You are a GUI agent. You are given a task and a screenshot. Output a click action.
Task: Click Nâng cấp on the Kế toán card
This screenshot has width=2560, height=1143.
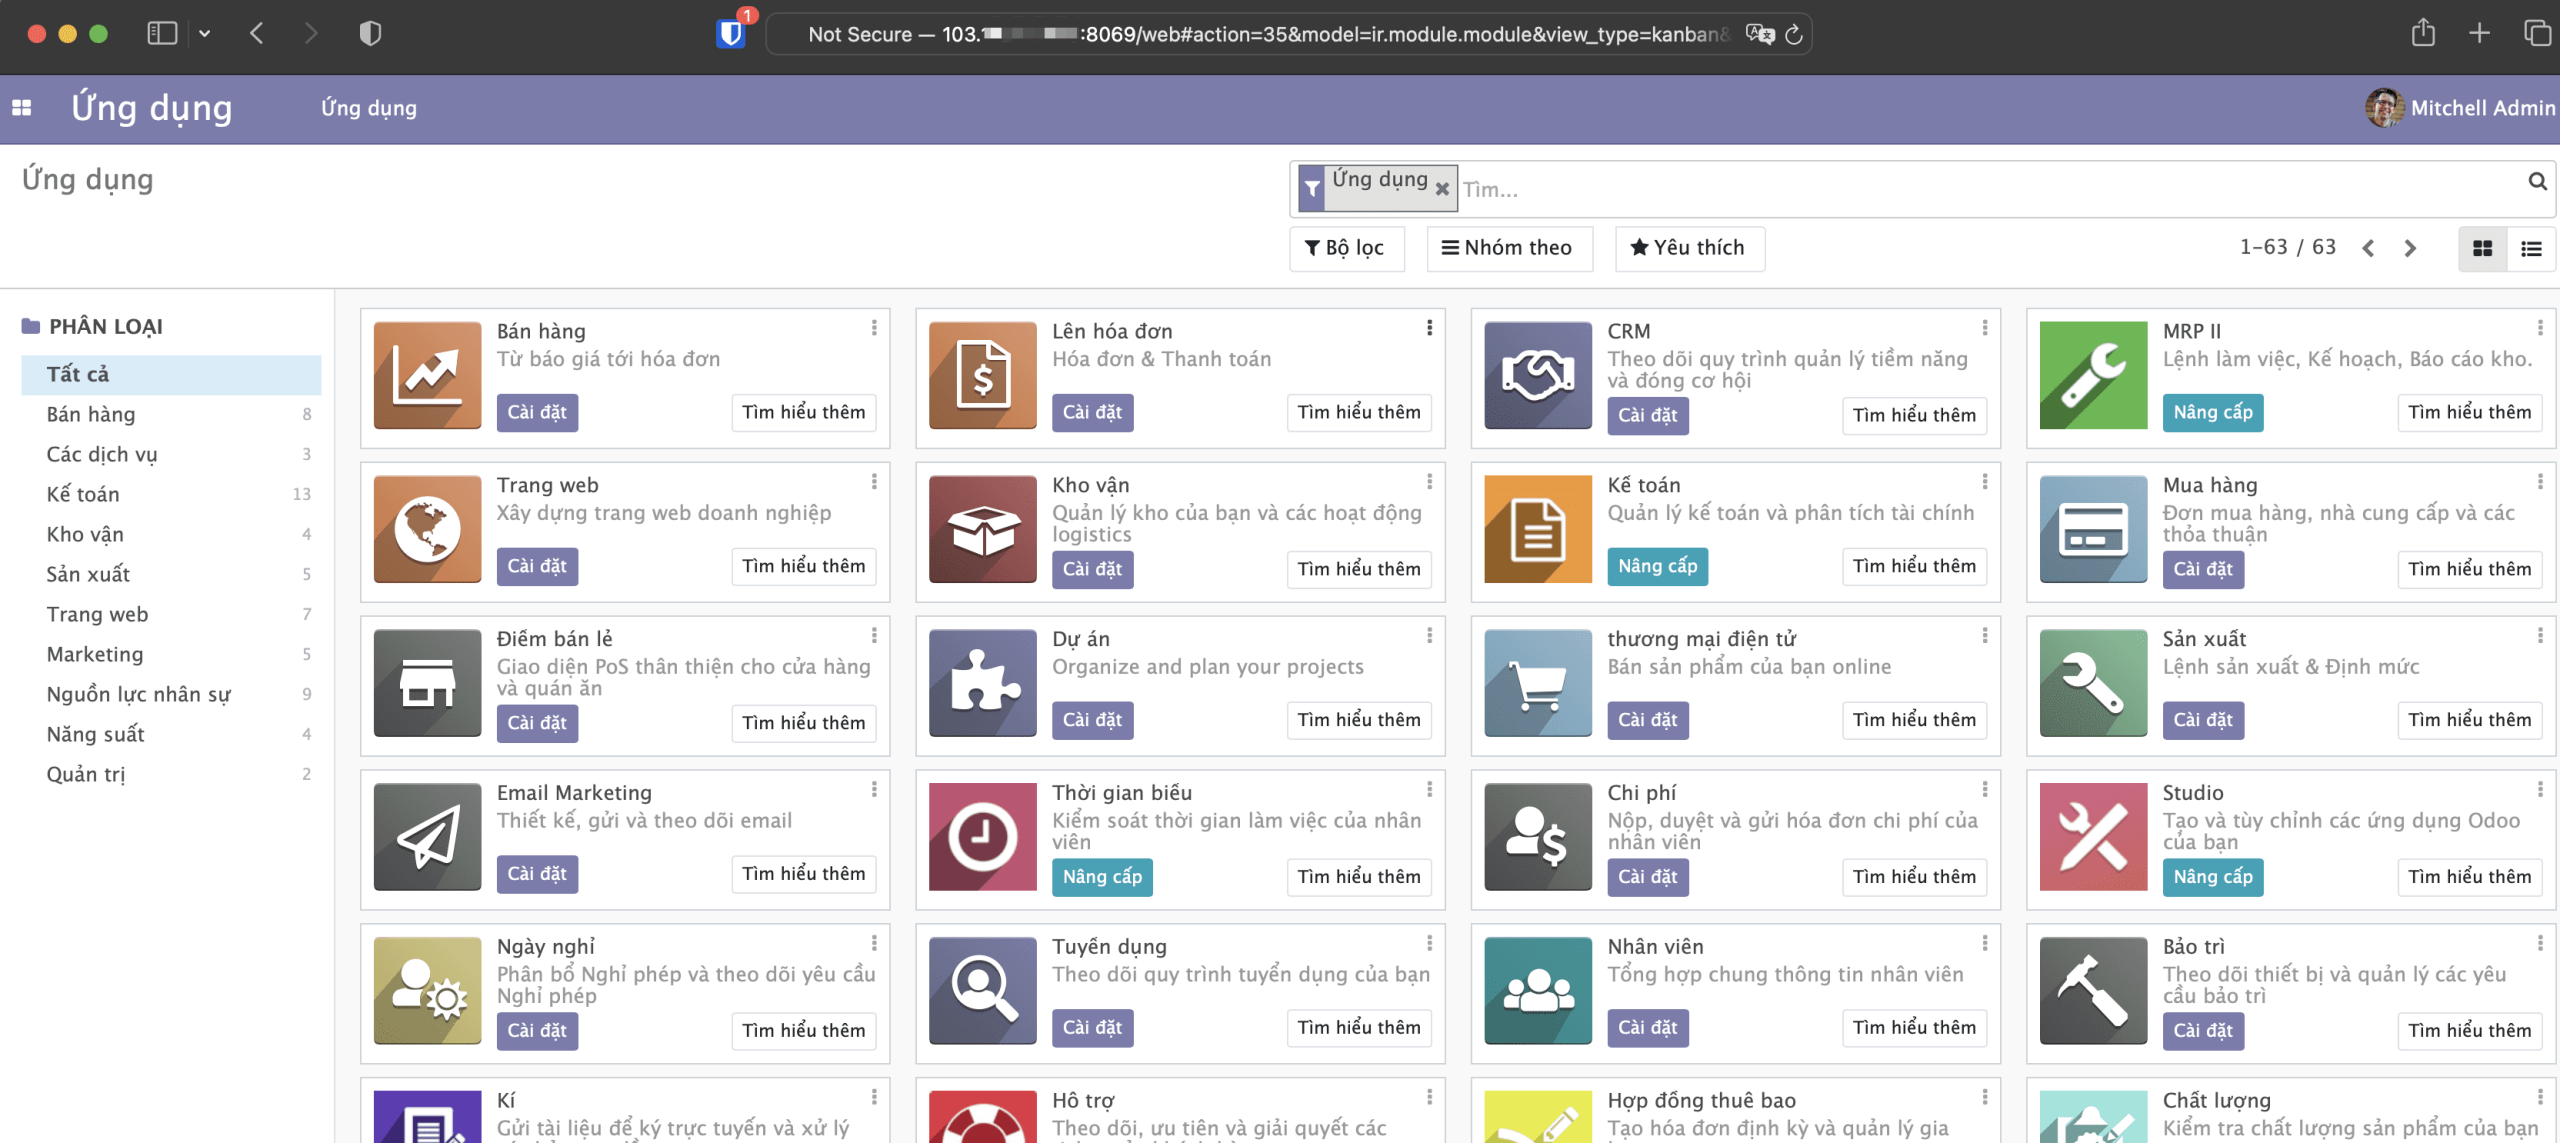[x=1657, y=566]
